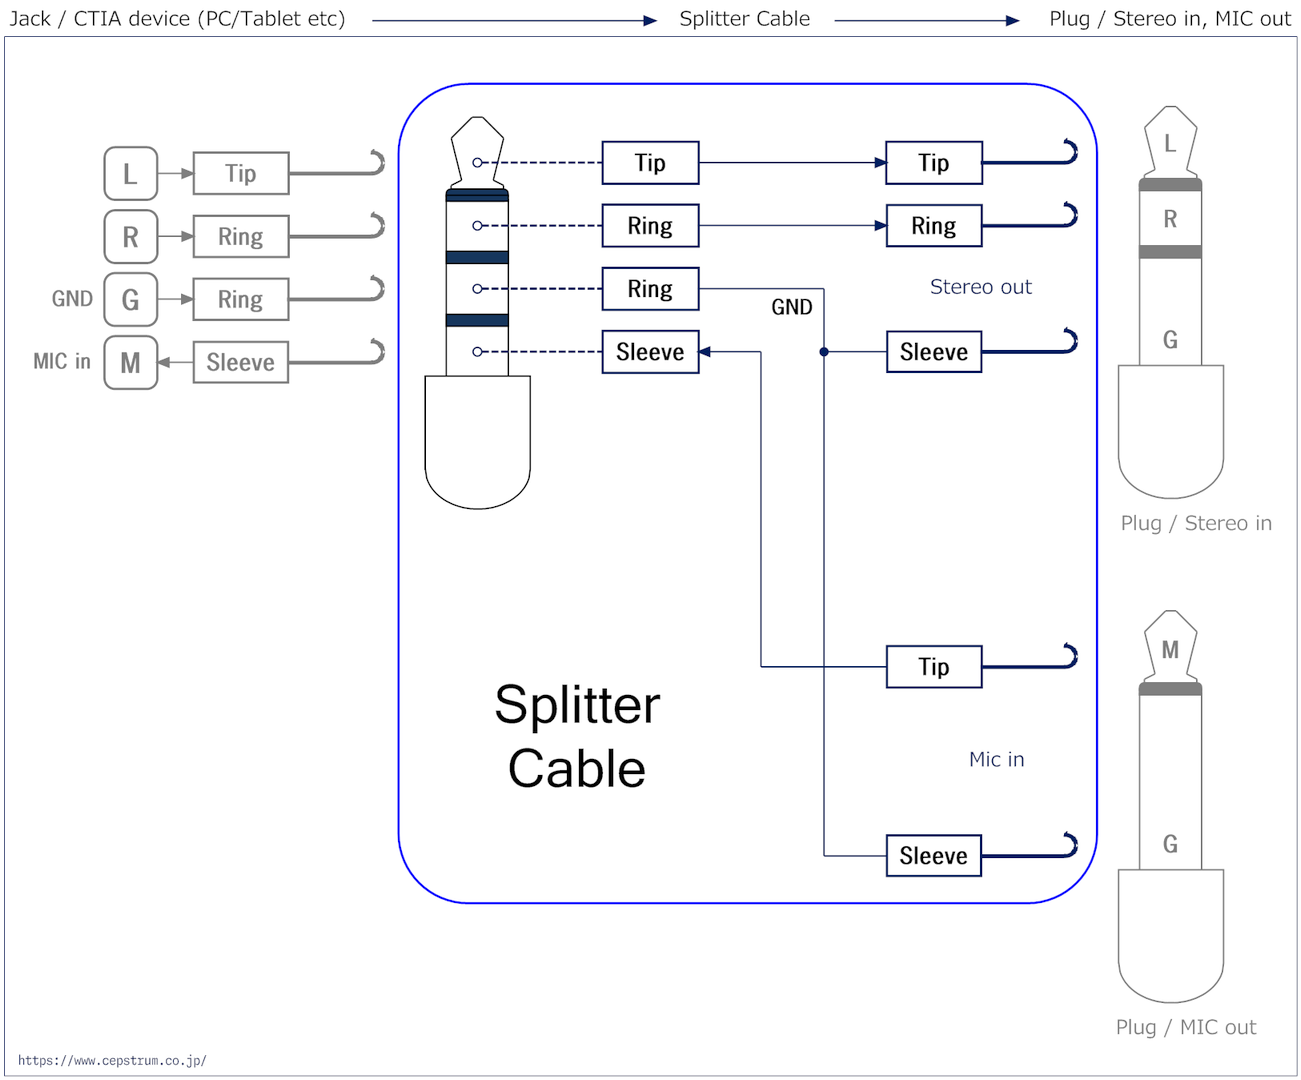Select the gray Tip box next to L
The width and height of the screenshot is (1301, 1080).
click(241, 173)
